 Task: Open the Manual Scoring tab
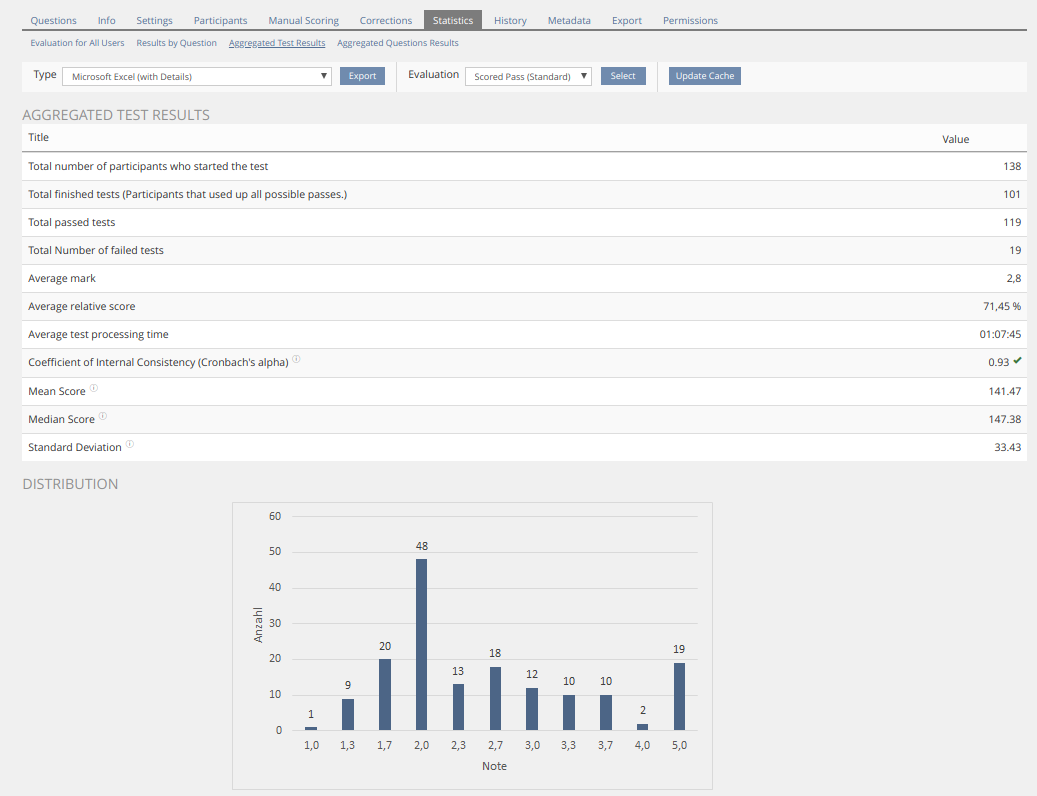click(x=303, y=20)
